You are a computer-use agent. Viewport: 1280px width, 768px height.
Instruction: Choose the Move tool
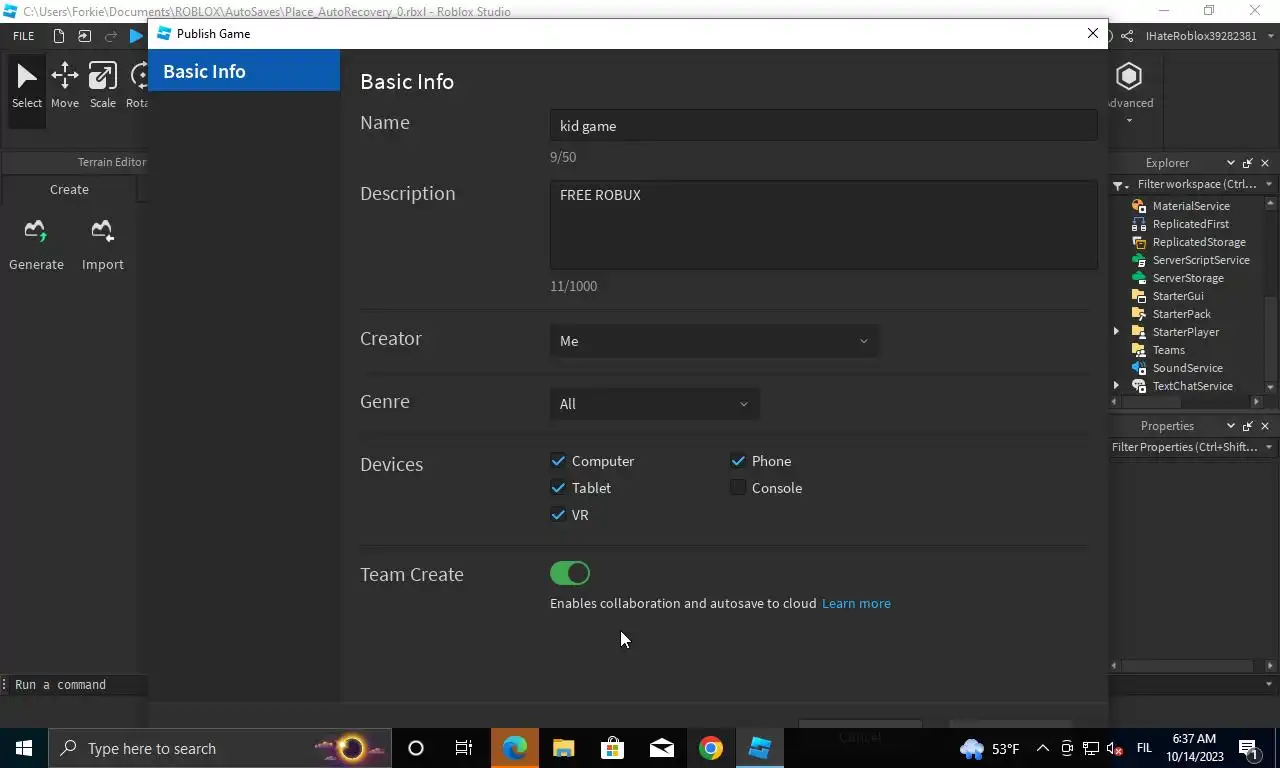pyautogui.click(x=65, y=85)
